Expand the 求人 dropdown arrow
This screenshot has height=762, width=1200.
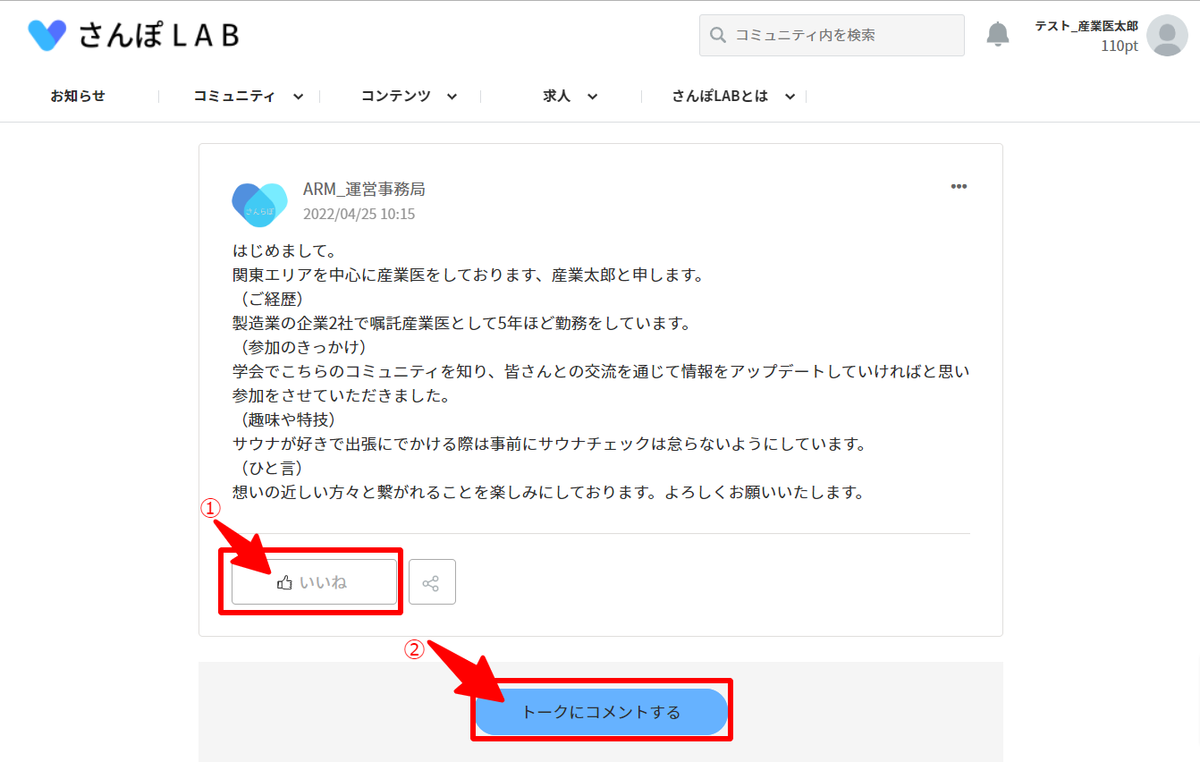592,97
